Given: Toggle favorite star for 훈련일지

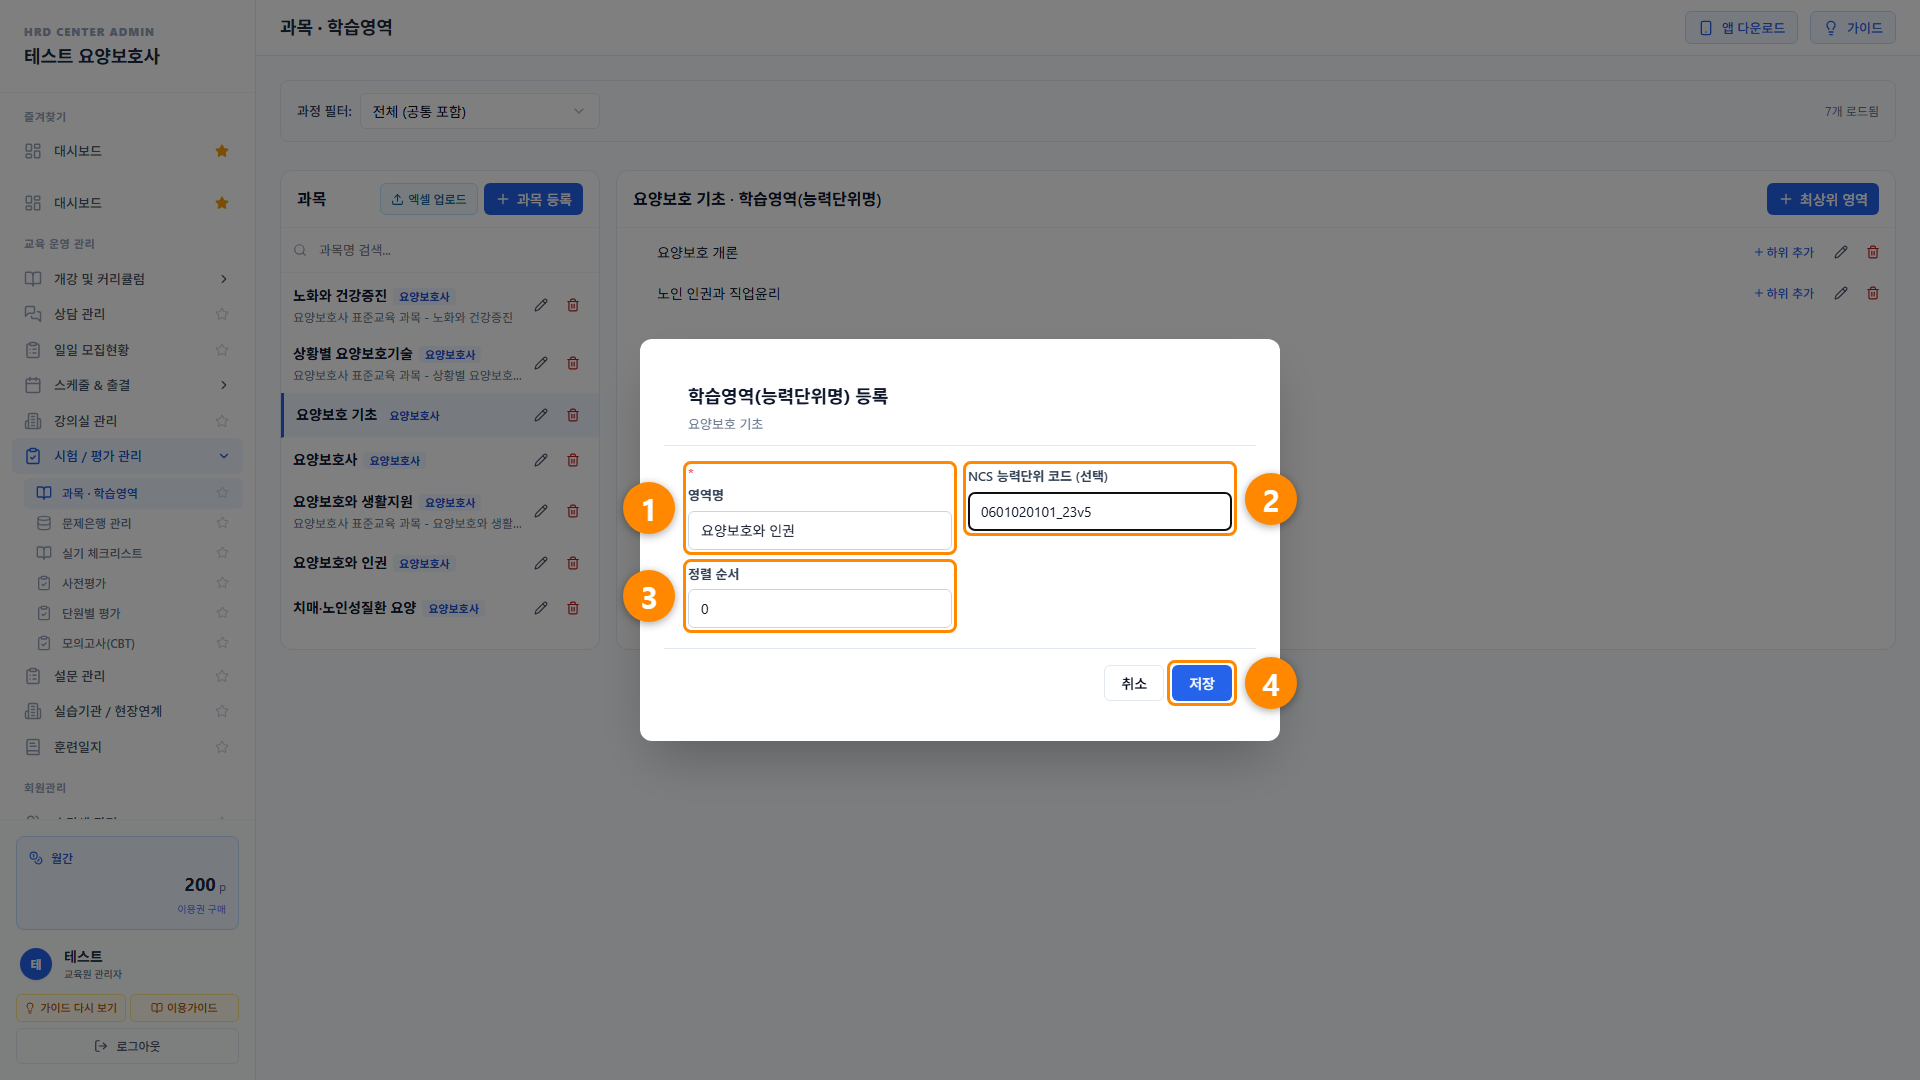Looking at the screenshot, I should [222, 747].
